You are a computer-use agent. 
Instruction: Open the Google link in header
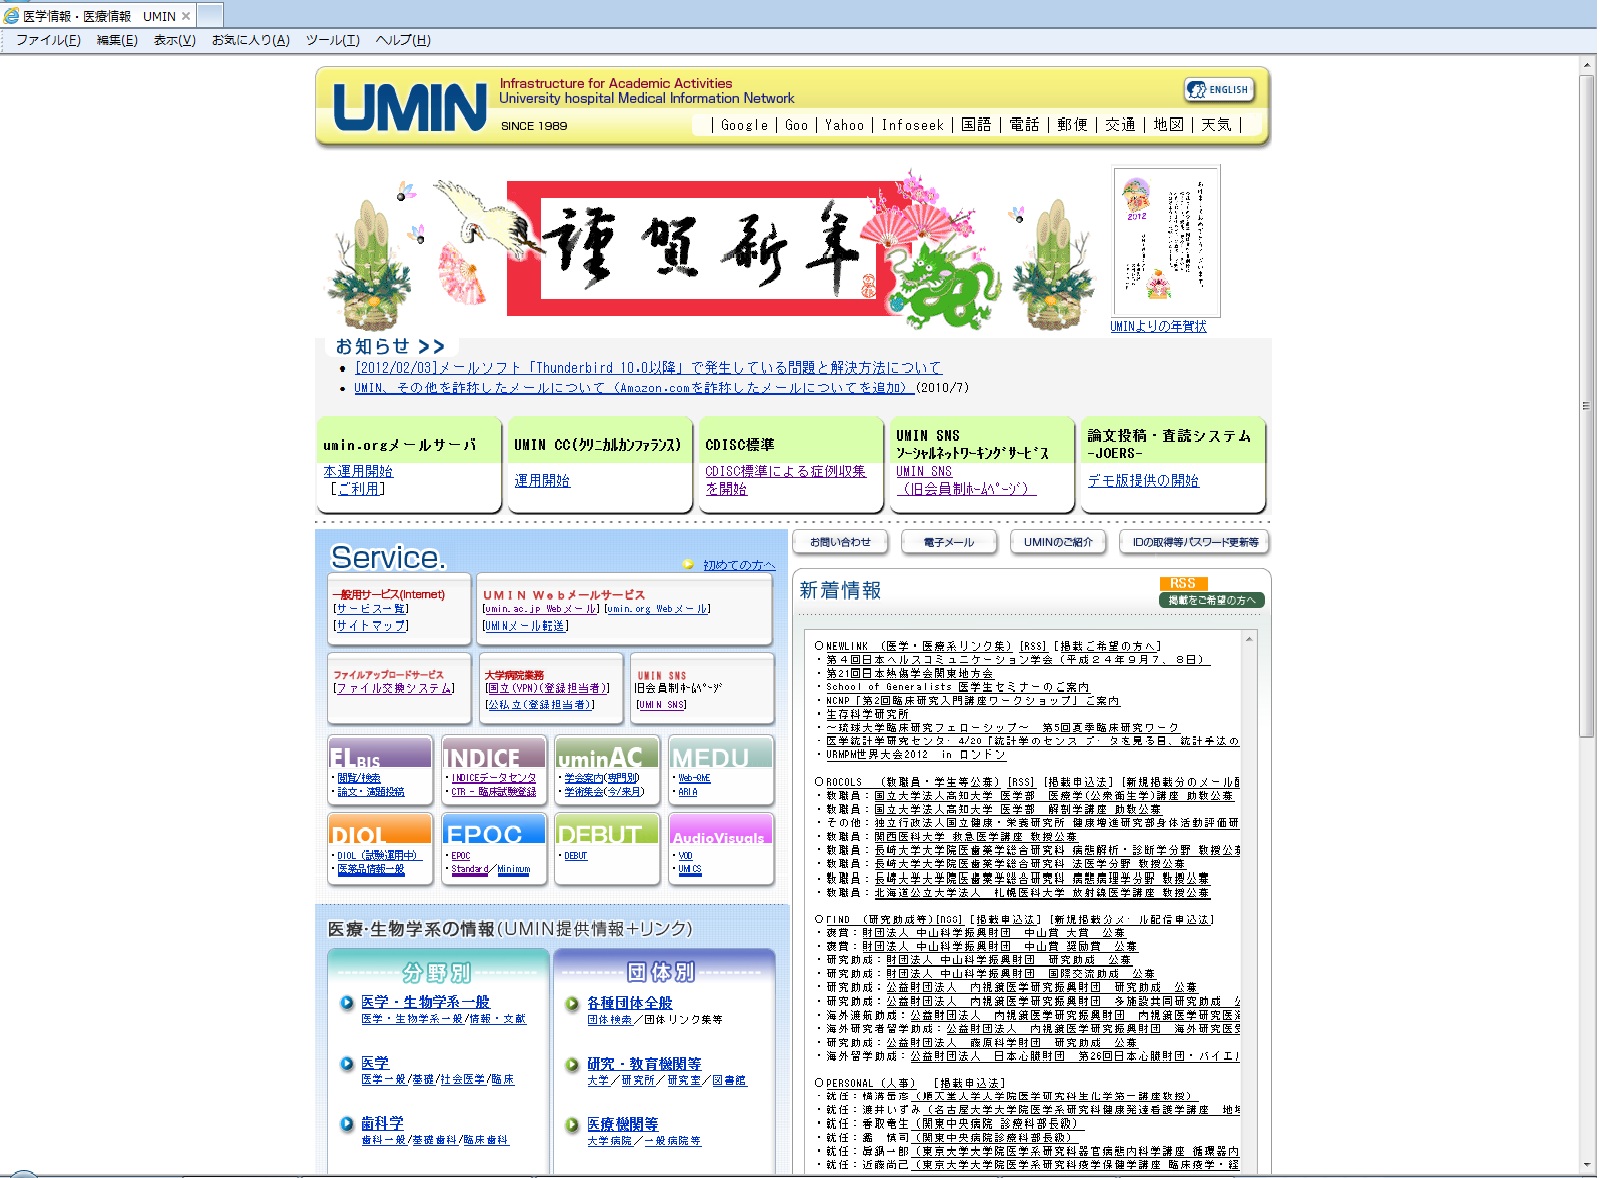[744, 125]
